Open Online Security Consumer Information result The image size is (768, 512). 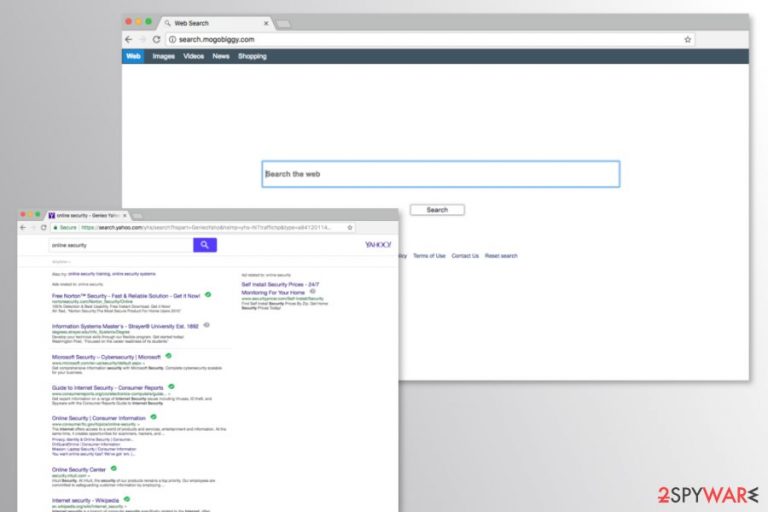coord(99,418)
